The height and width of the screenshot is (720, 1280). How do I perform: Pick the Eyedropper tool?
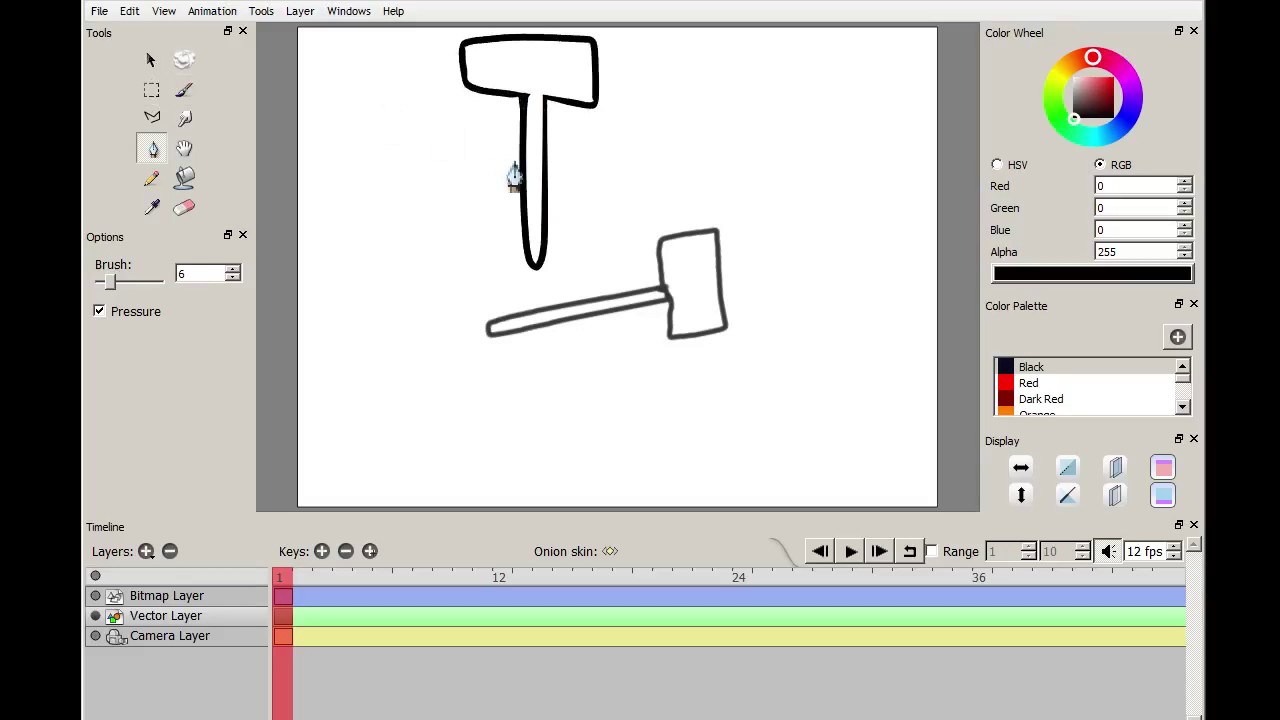pos(152,207)
